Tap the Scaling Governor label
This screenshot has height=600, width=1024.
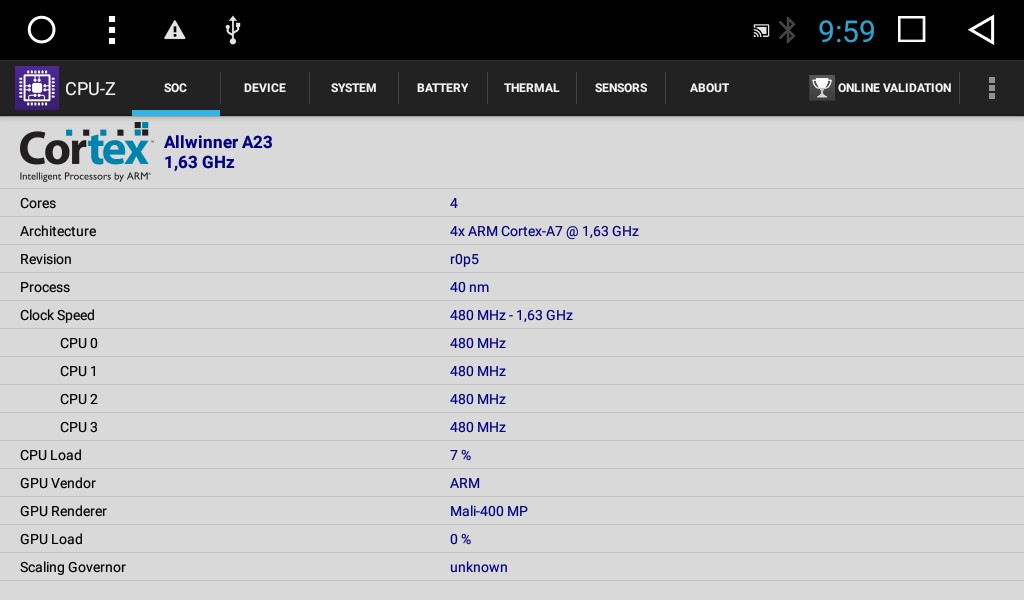[73, 567]
